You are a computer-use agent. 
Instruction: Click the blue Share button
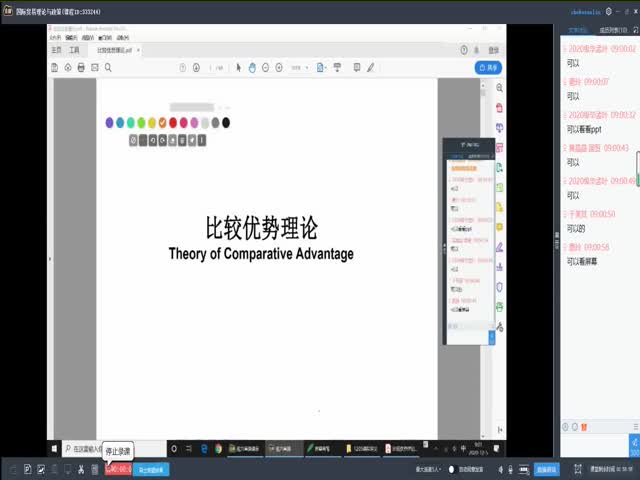[488, 68]
